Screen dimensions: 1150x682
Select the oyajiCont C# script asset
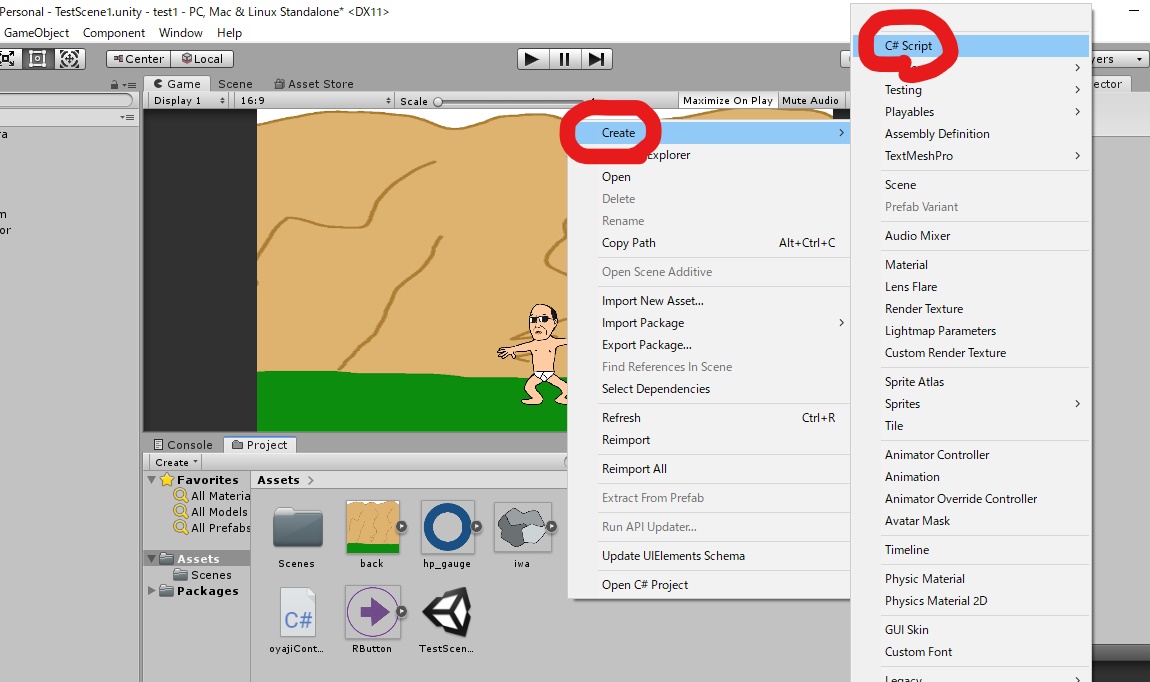pos(298,613)
